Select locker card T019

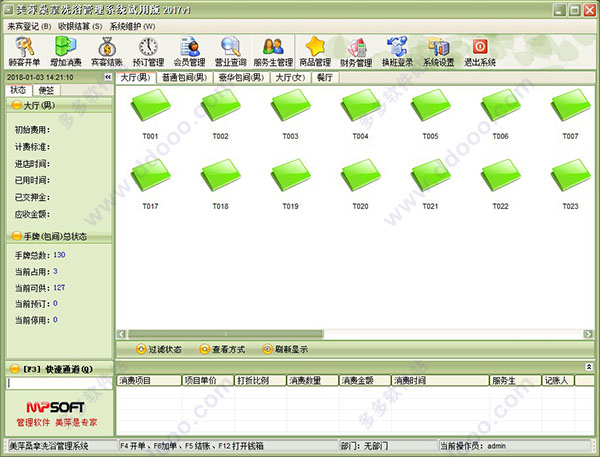click(290, 184)
